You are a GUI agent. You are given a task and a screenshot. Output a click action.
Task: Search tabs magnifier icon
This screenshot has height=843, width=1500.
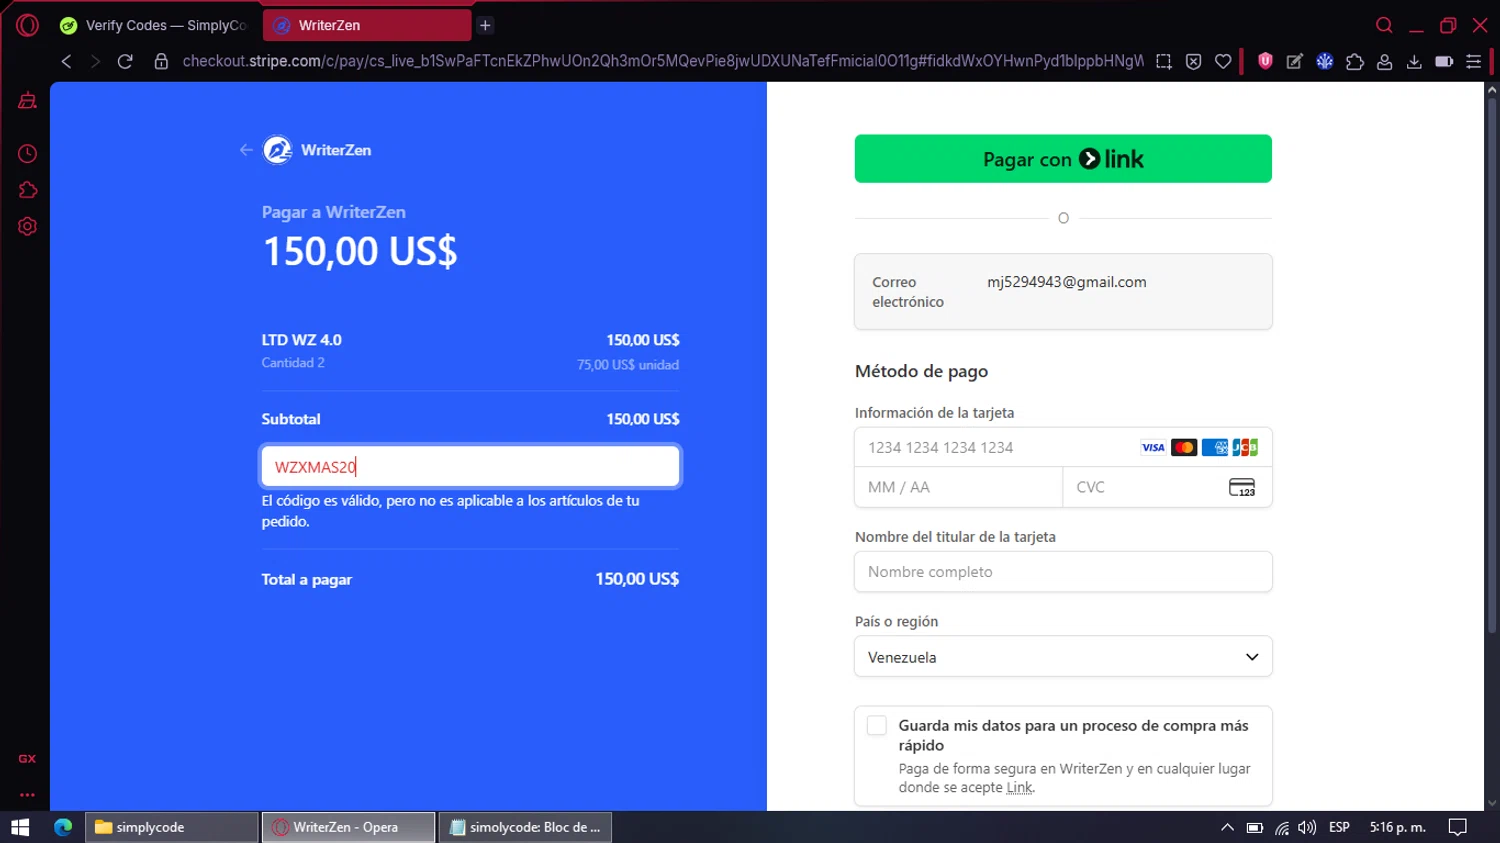tap(1384, 25)
